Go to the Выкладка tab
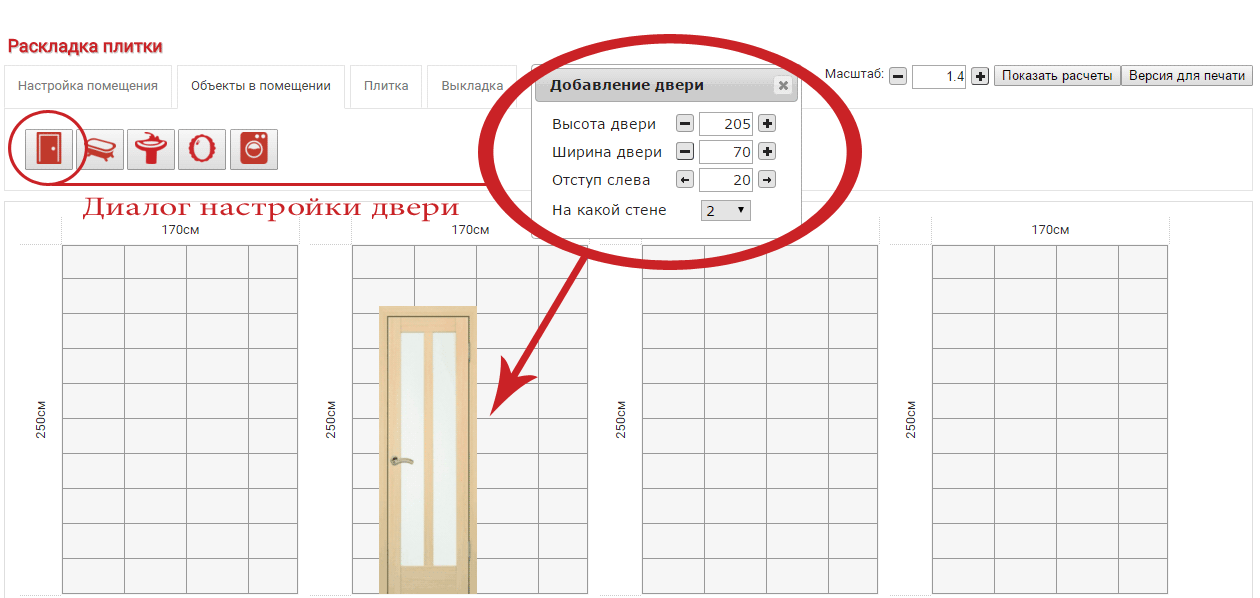The image size is (1260, 598). (x=472, y=86)
